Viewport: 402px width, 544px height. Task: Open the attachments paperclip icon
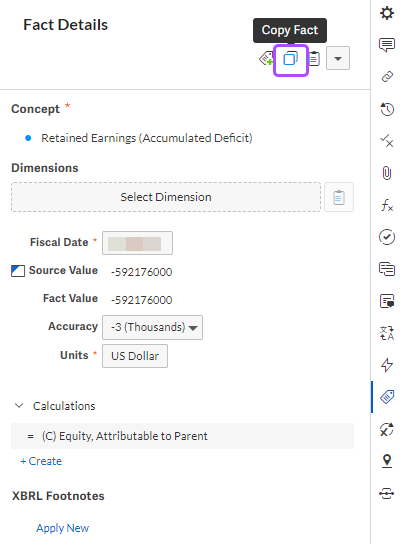387,172
